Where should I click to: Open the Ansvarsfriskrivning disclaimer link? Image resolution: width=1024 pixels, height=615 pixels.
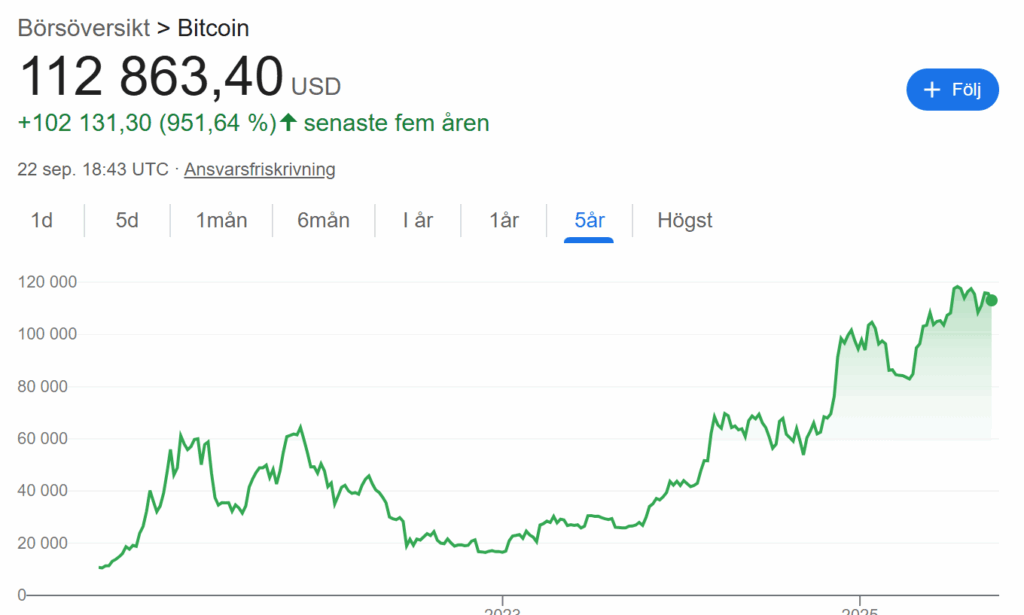pyautogui.click(x=260, y=169)
